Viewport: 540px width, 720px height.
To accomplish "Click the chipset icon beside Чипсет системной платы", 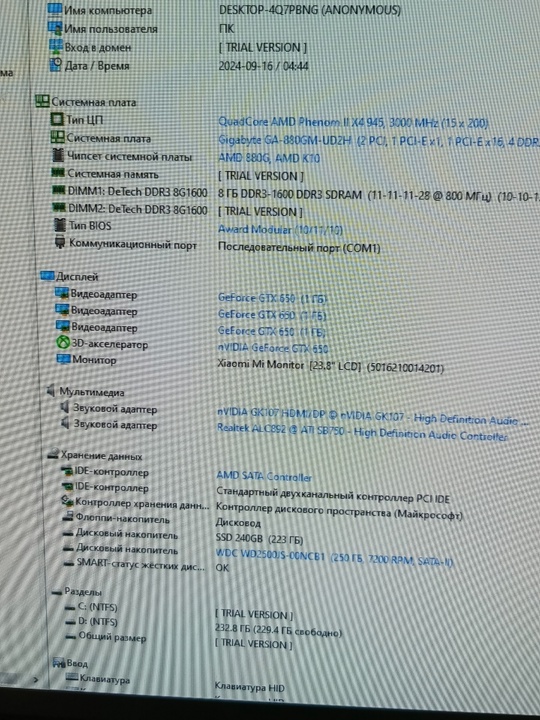I will point(58,156).
